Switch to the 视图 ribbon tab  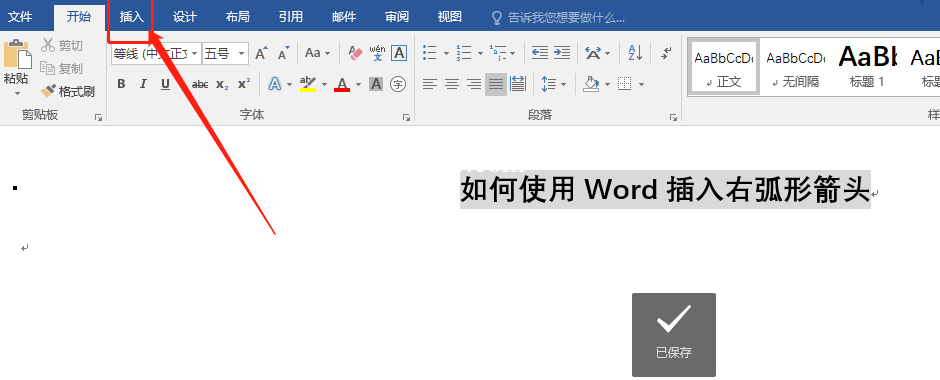pyautogui.click(x=450, y=17)
